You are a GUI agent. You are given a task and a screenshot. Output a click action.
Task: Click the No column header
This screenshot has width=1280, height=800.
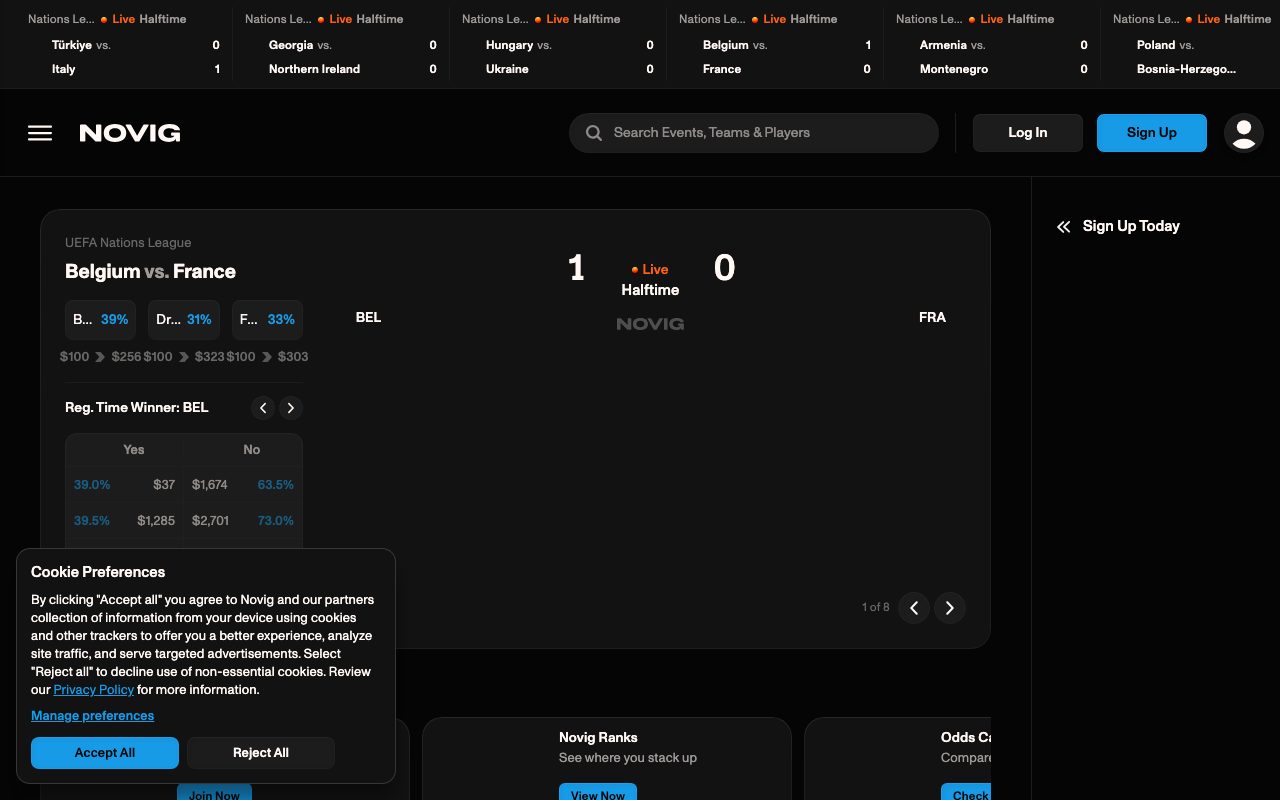[252, 450]
